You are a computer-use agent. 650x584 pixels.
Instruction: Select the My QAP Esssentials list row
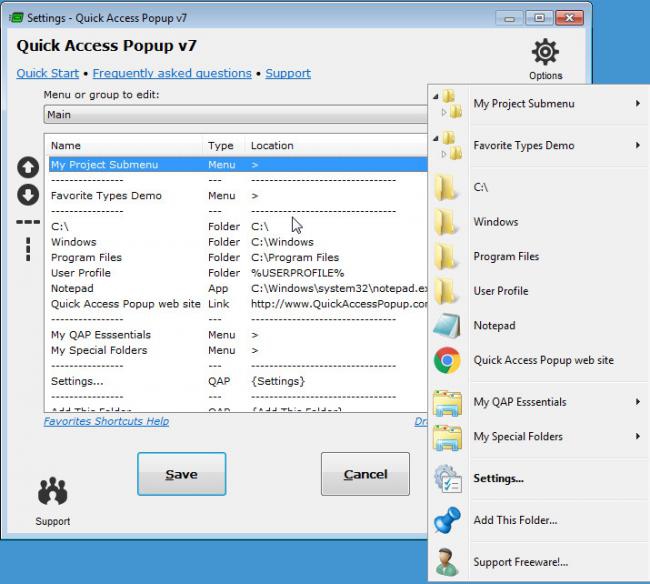point(238,334)
